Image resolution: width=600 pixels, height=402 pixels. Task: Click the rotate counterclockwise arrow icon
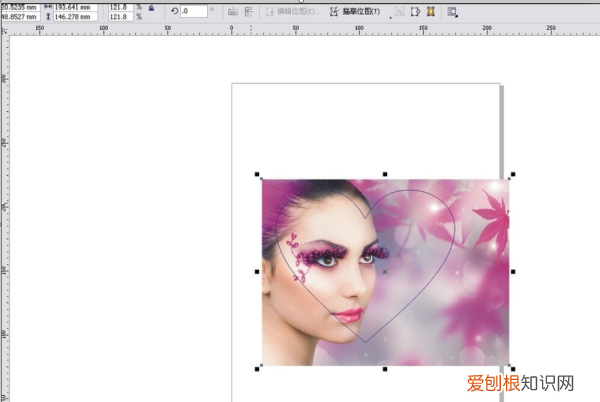click(x=174, y=12)
